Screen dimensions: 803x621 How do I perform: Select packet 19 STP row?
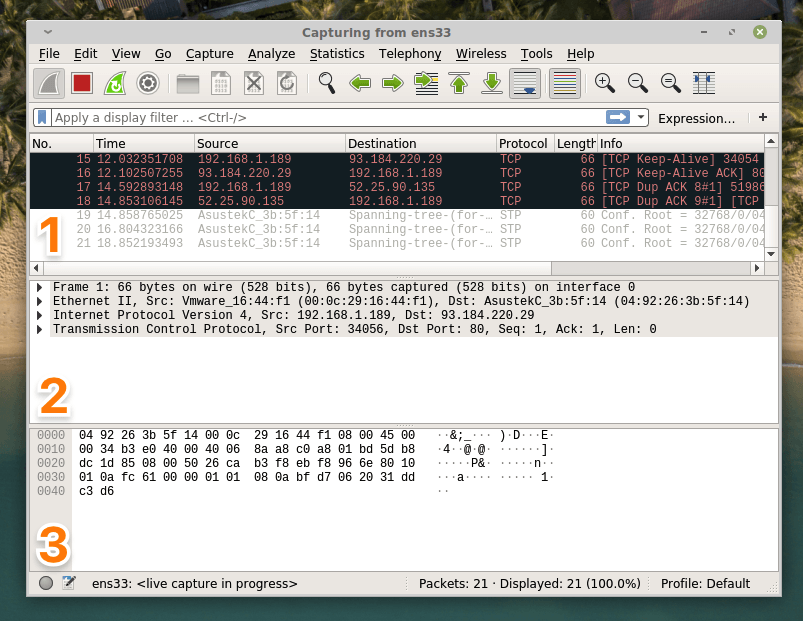397,215
